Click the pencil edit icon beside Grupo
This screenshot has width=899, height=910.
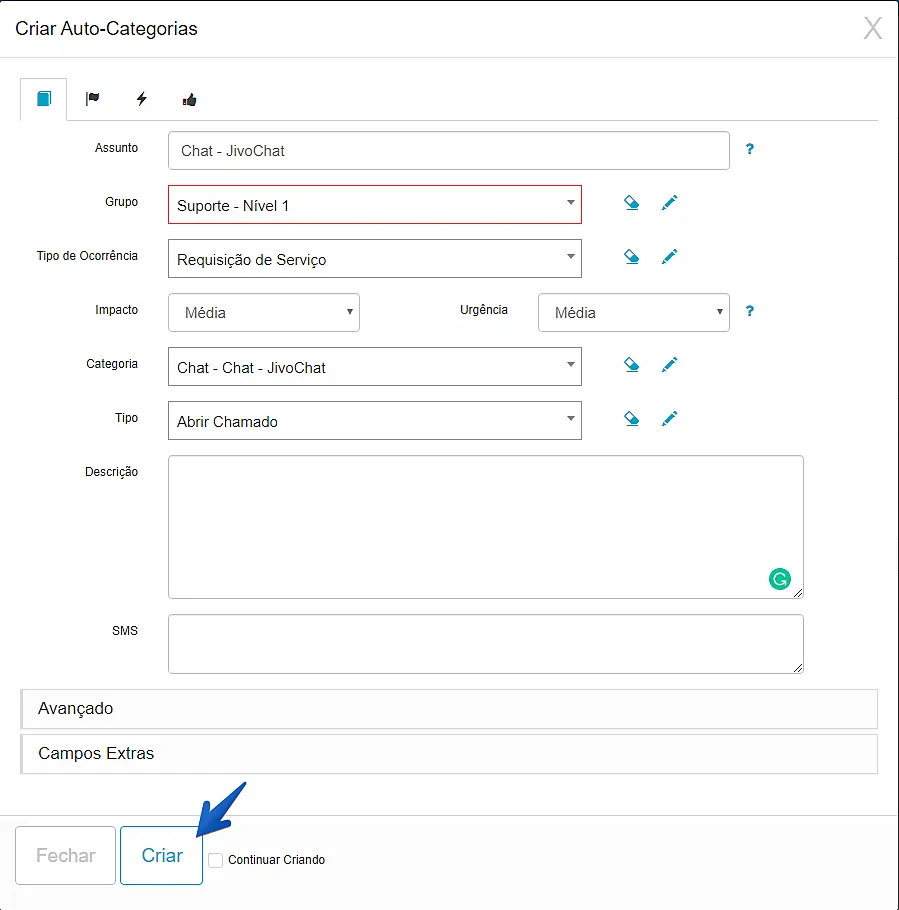[669, 203]
